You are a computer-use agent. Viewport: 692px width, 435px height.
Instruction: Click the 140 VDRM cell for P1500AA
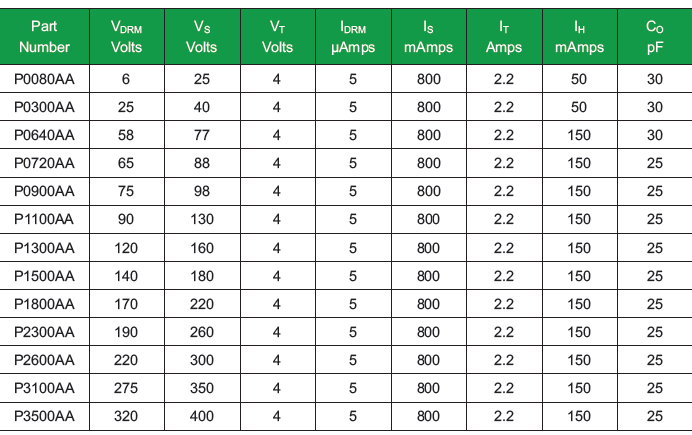[126, 275]
